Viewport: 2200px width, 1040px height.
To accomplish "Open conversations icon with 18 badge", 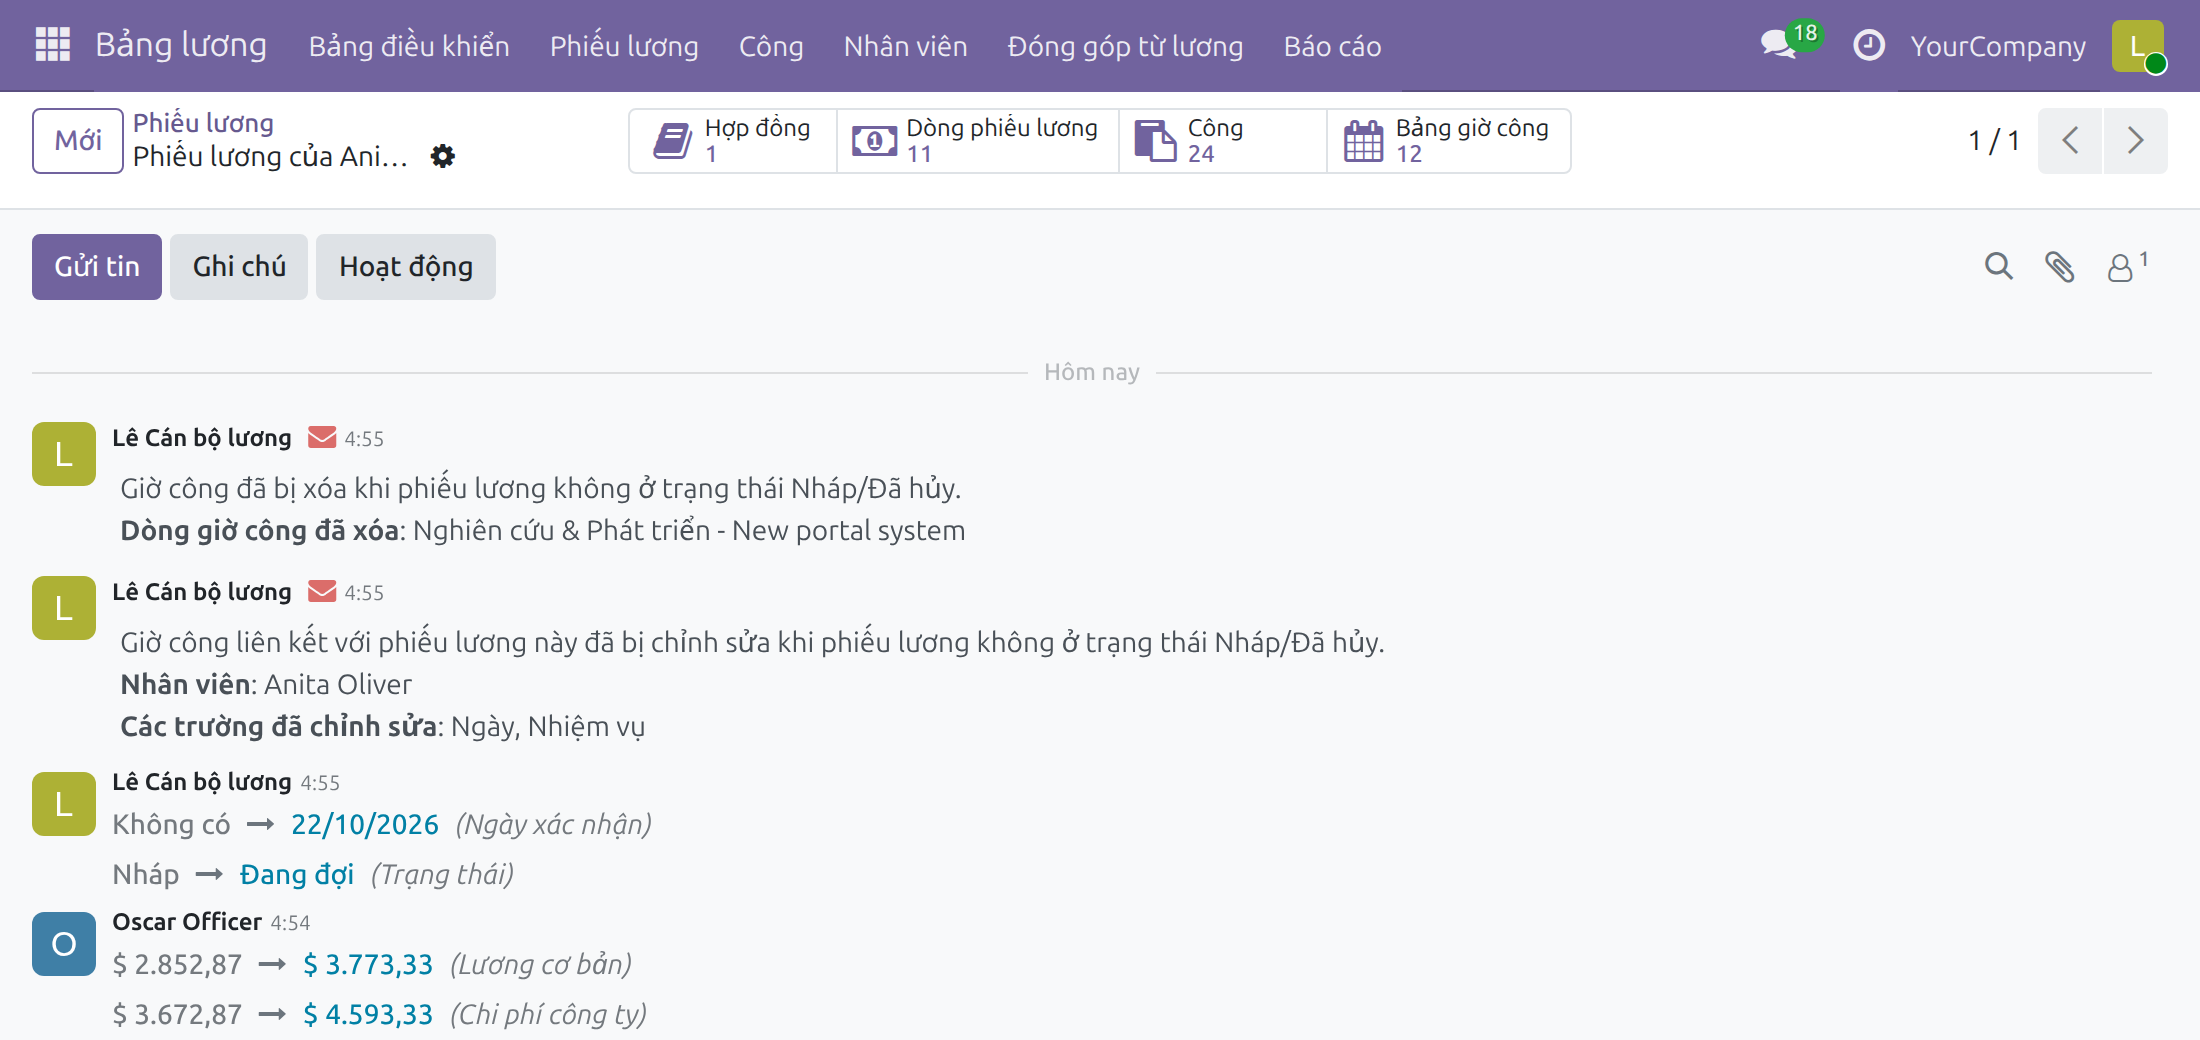I will 1789,43.
